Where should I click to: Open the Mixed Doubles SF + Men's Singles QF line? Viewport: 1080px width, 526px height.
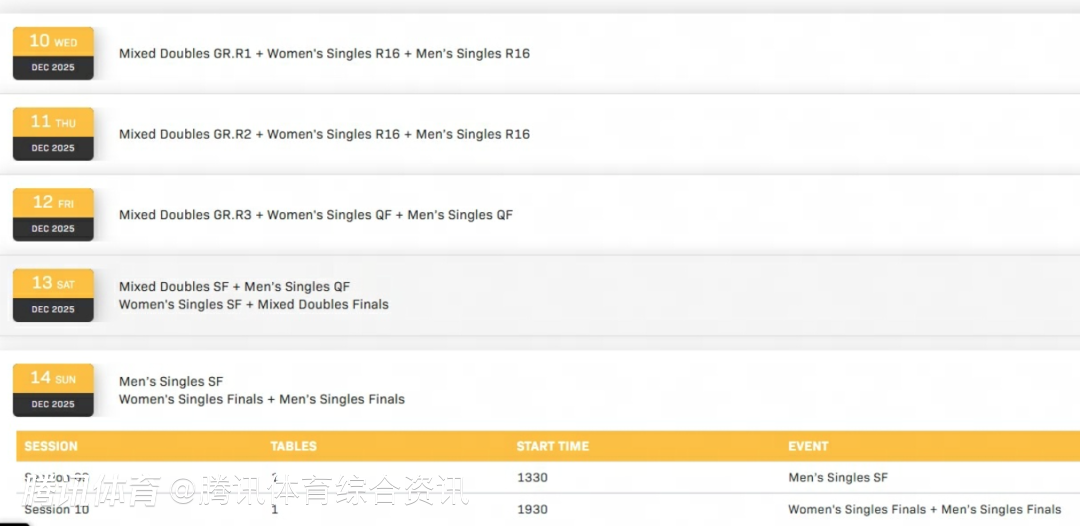tap(234, 287)
